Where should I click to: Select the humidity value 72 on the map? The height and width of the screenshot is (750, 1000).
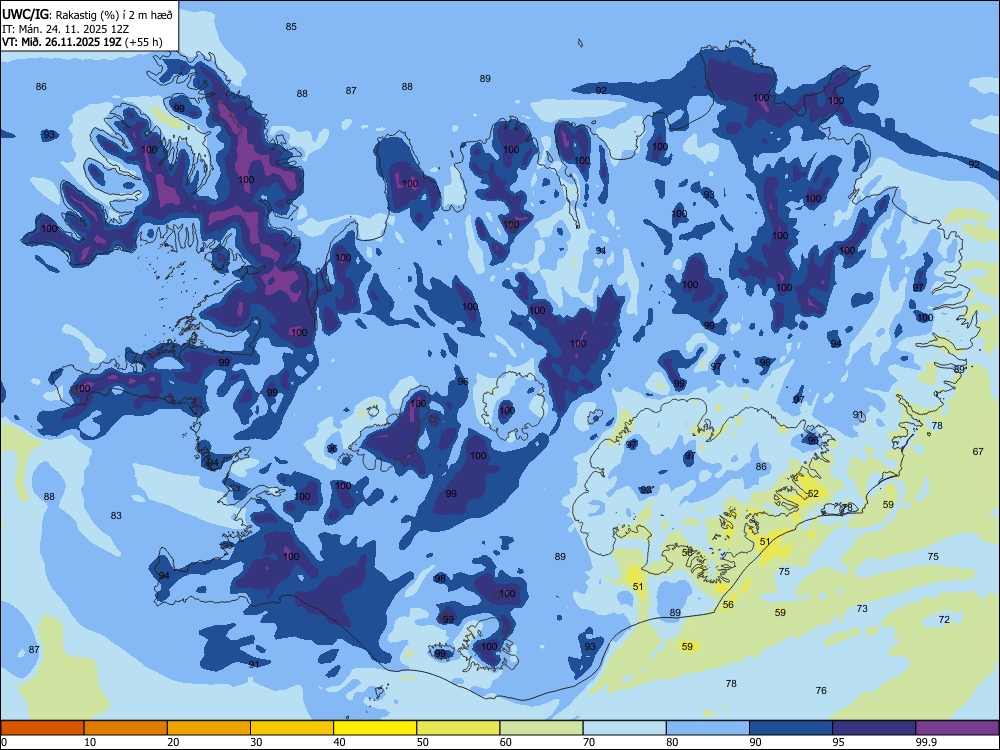click(x=944, y=619)
